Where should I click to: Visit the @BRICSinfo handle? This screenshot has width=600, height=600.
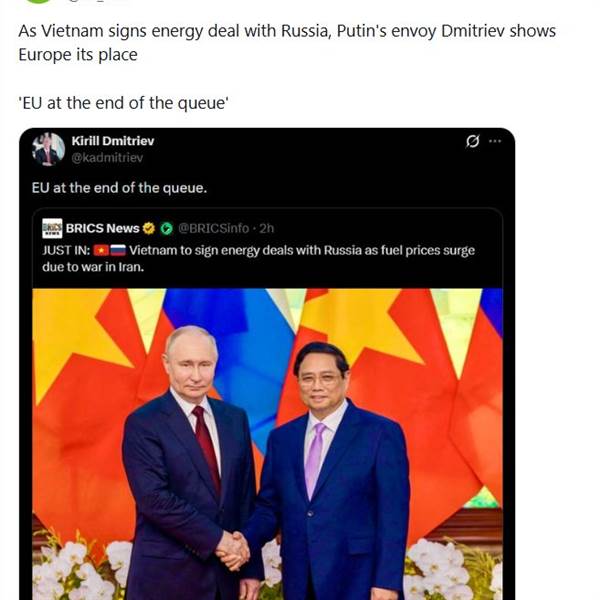[x=214, y=228]
